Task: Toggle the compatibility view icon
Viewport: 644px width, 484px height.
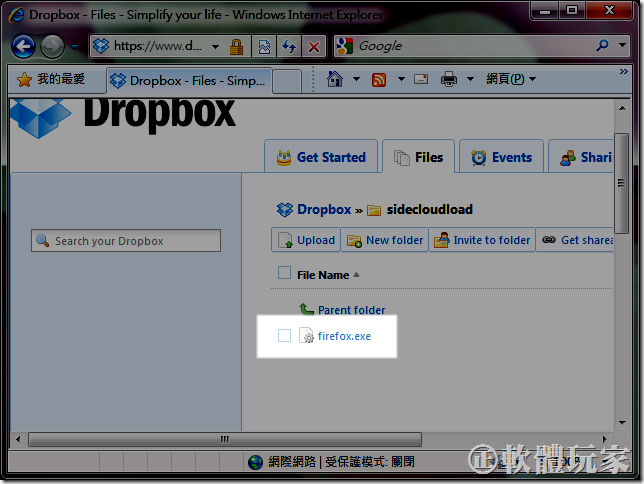Action: pos(264,46)
